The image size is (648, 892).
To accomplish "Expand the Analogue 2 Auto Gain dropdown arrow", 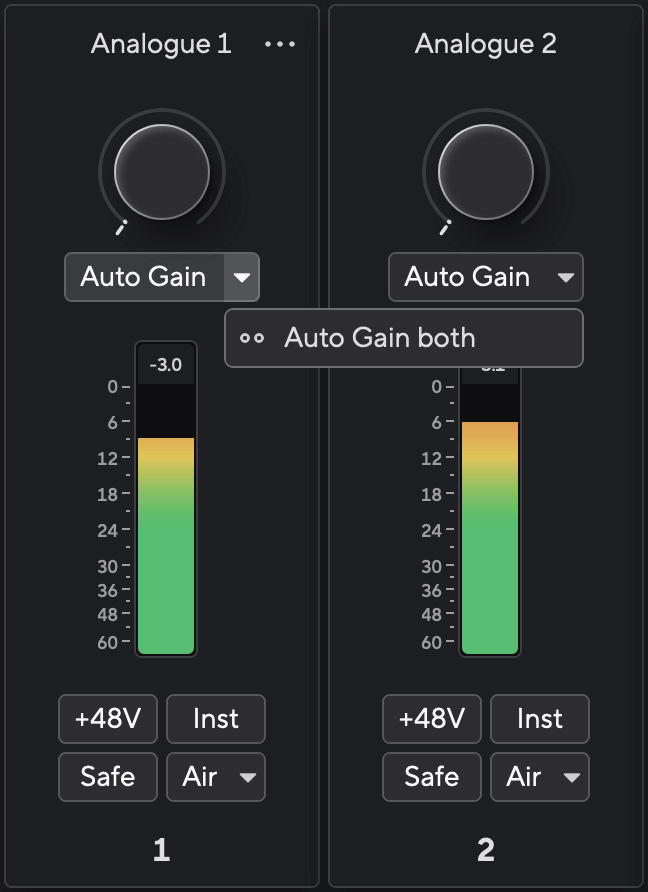I will tap(566, 277).
